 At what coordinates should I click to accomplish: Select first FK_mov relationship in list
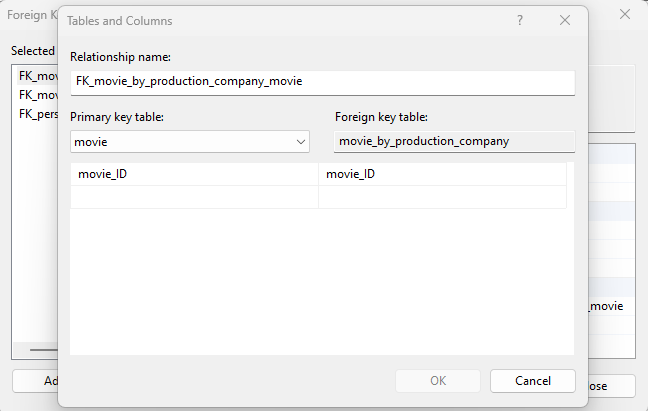click(x=35, y=76)
